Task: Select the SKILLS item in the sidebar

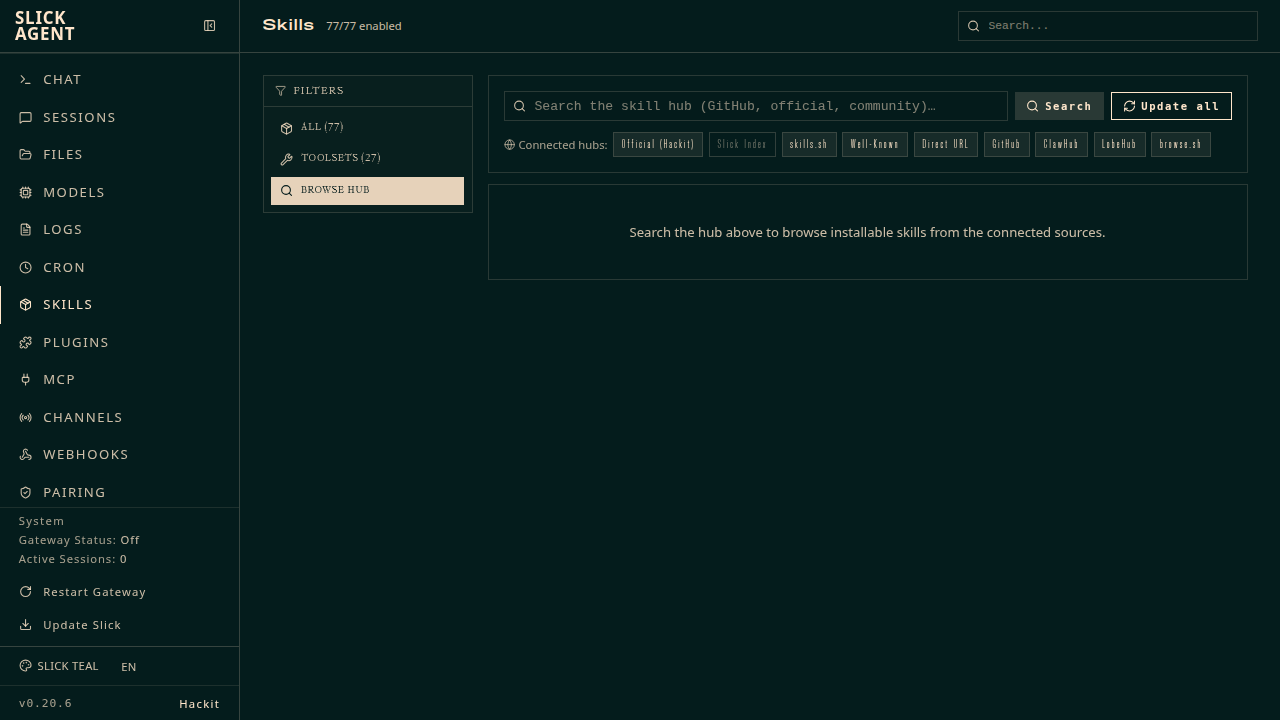Action: [120, 305]
